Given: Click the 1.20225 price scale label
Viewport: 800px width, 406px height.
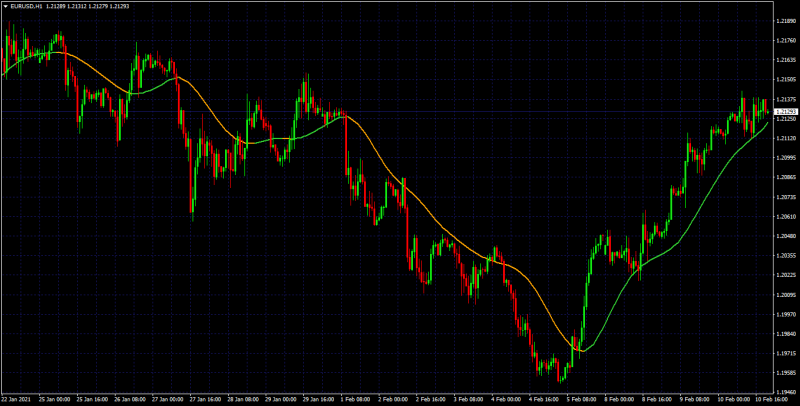Looking at the screenshot, I should click(786, 275).
